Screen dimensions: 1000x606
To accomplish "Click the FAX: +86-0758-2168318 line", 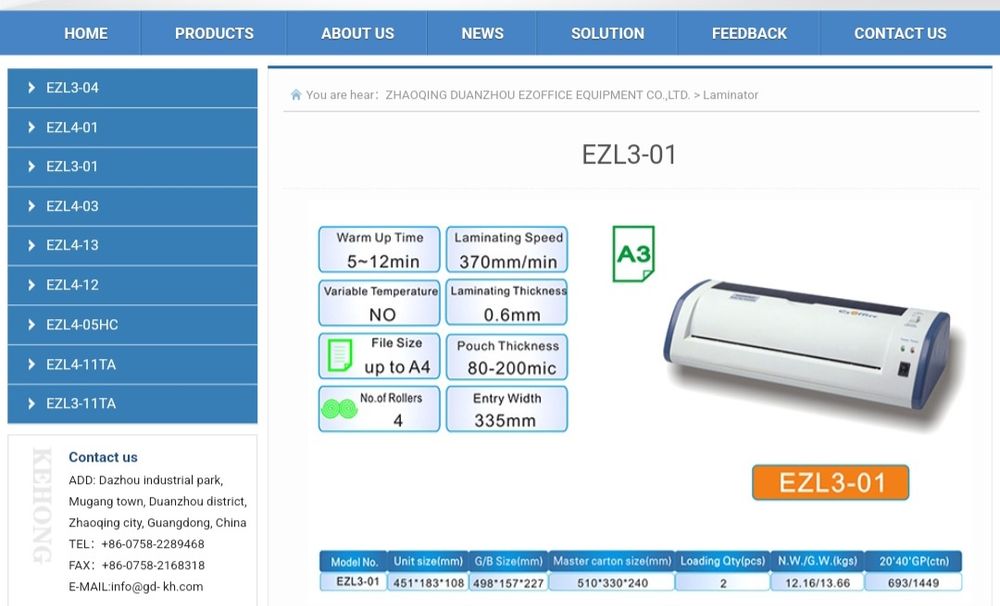I will (x=136, y=565).
